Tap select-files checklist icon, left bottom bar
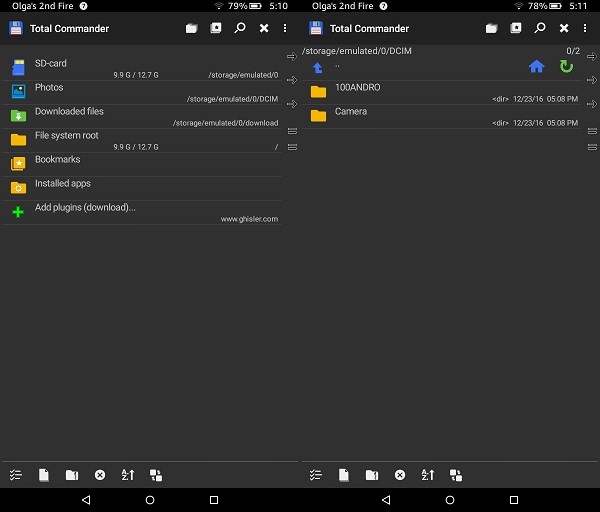The image size is (600, 512). click(x=16, y=475)
